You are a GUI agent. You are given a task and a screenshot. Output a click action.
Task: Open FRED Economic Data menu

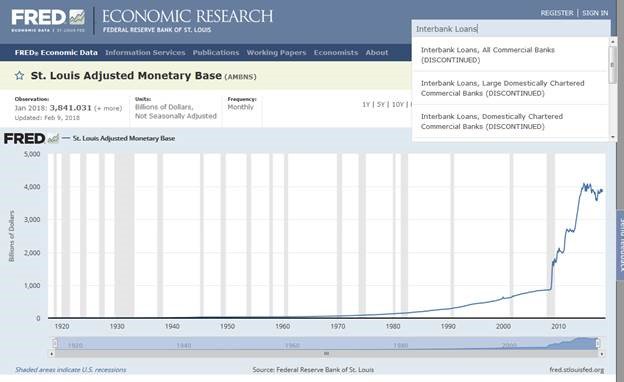(x=56, y=53)
